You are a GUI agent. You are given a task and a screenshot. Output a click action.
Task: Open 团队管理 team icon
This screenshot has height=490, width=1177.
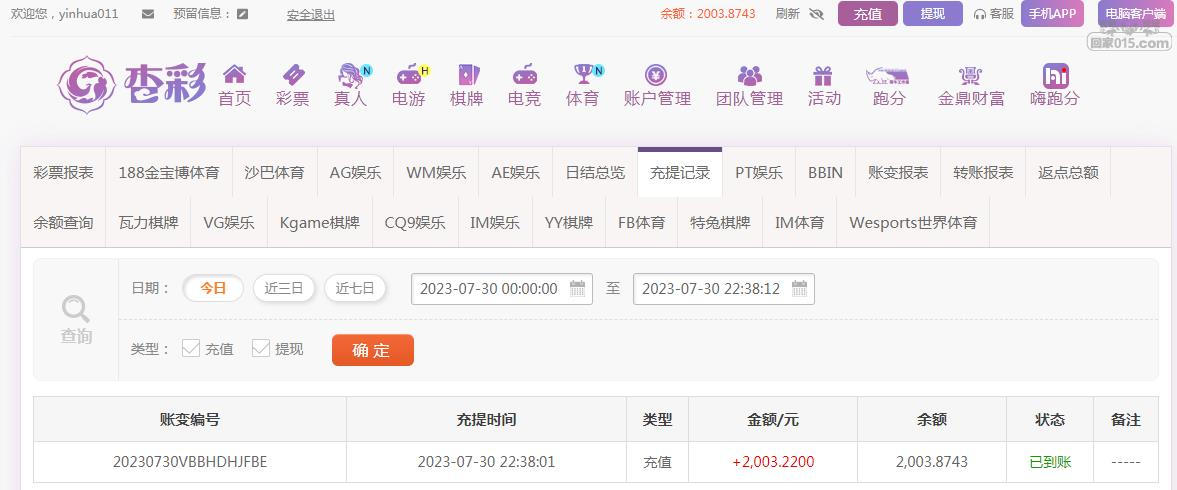[x=749, y=75]
